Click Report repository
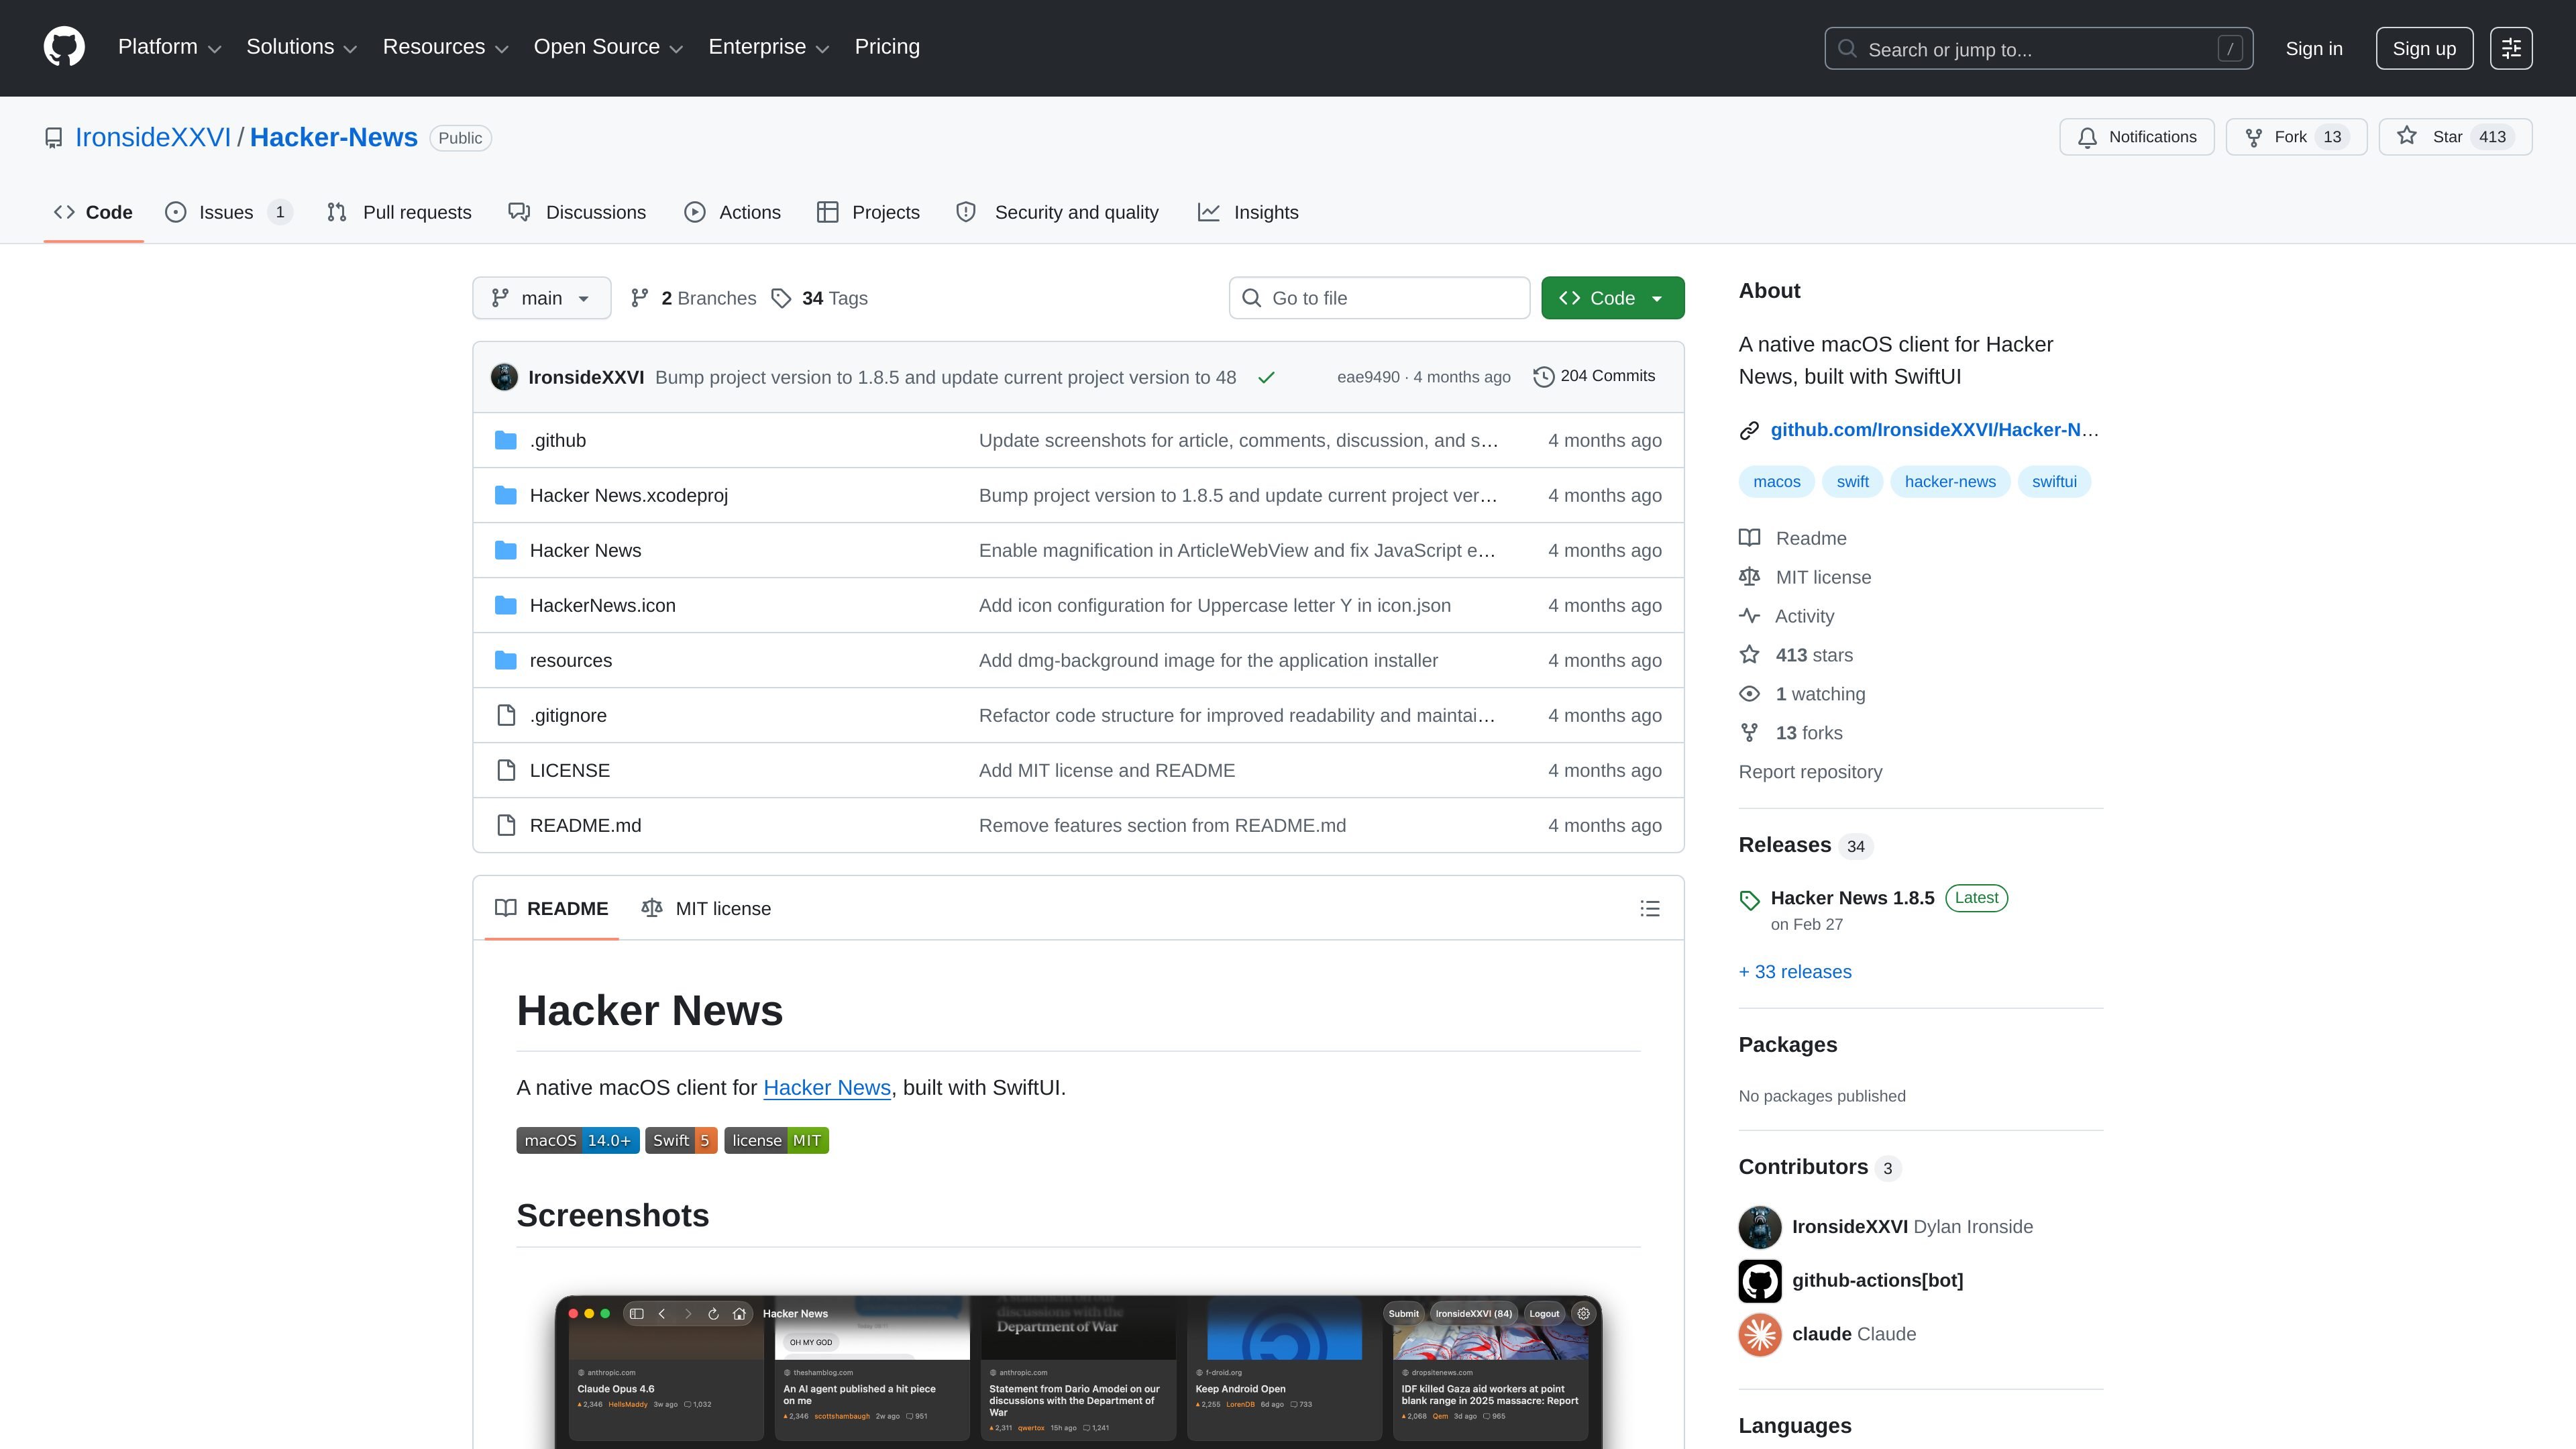This screenshot has height=1449, width=2576. [1810, 772]
